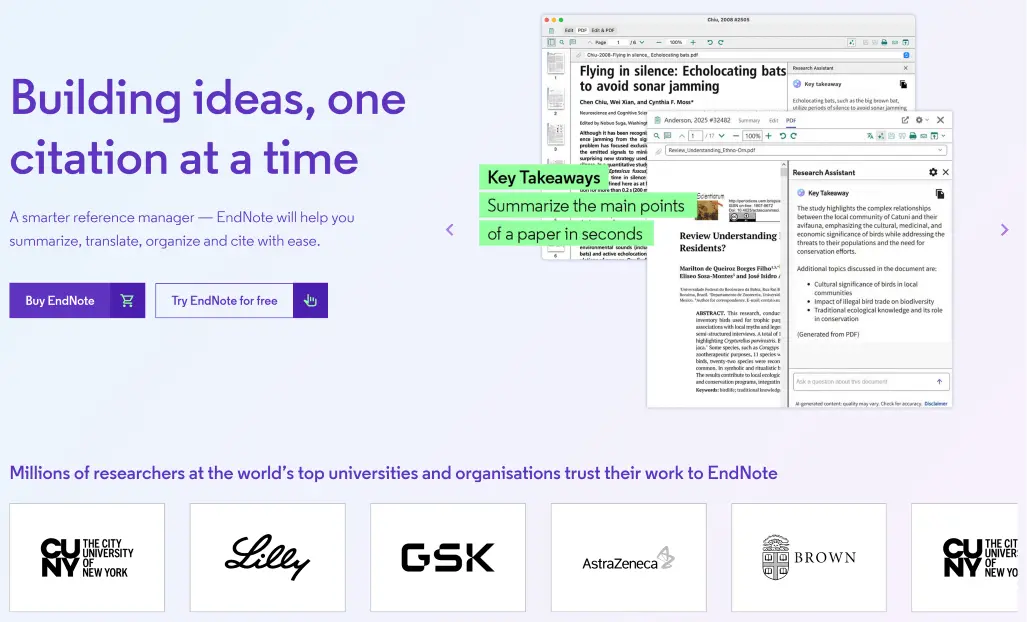This screenshot has height=622, width=1027.
Task: Click 100% zoom field in Anderson toolbar
Action: pyautogui.click(x=753, y=136)
